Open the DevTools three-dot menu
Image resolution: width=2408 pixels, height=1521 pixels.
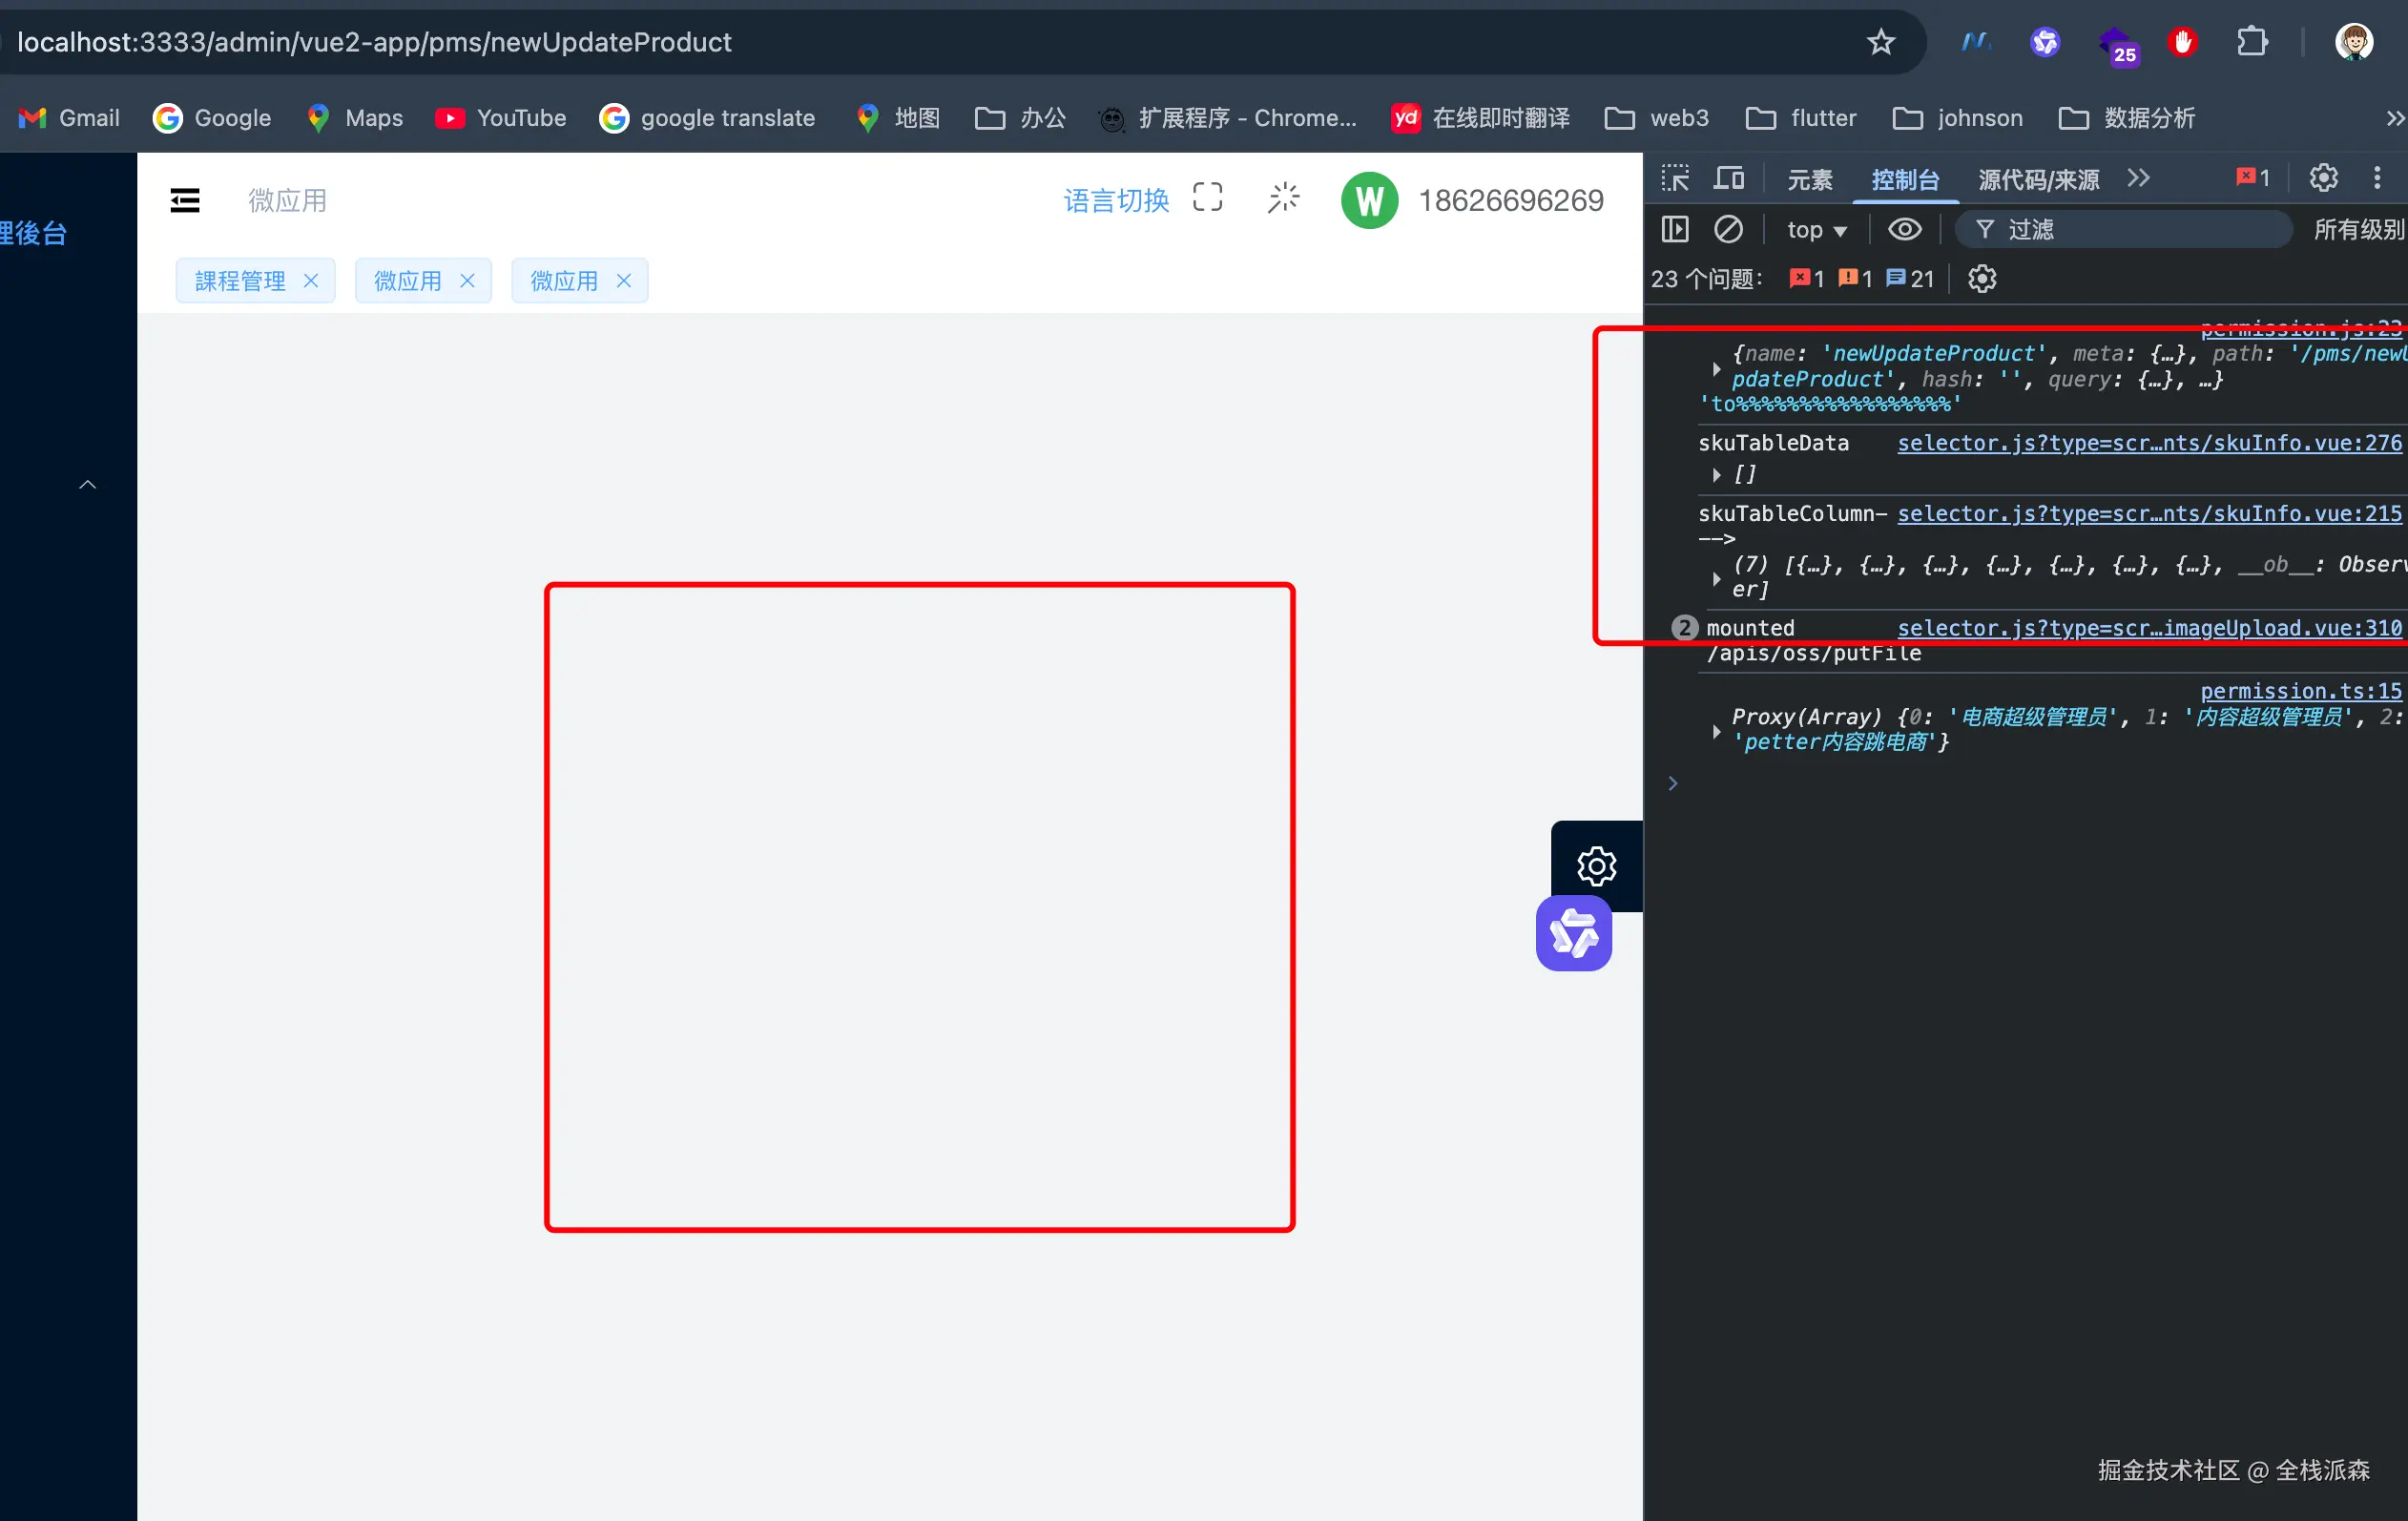coord(2377,178)
